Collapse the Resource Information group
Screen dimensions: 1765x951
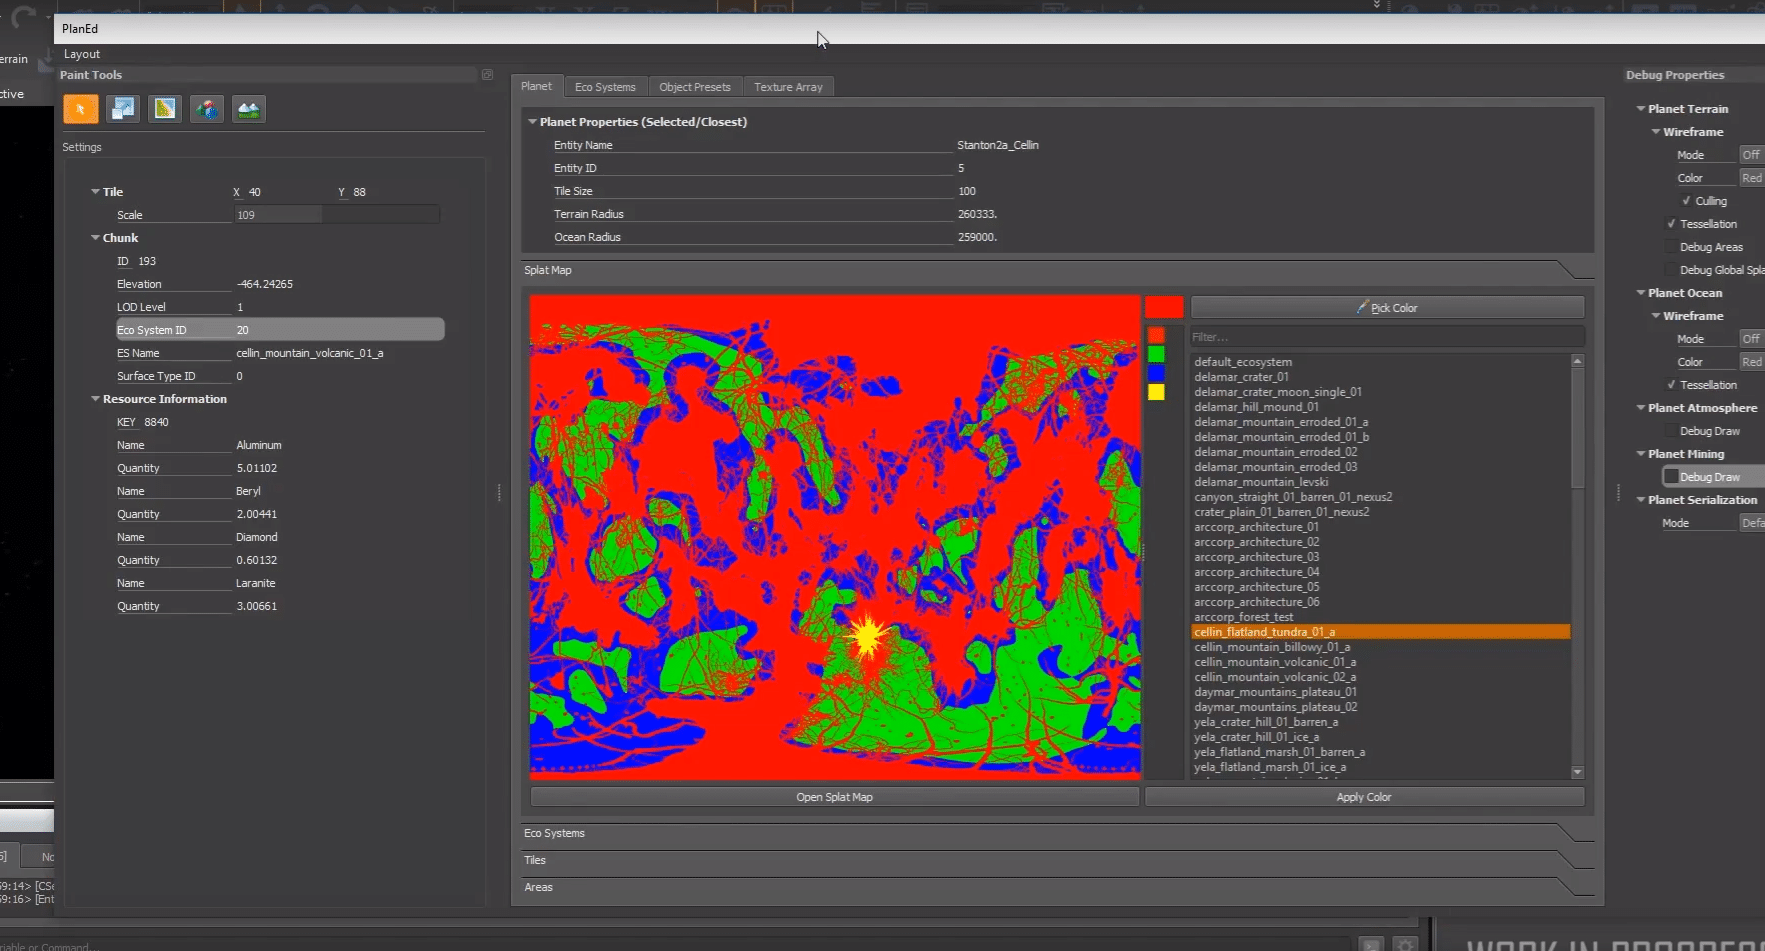(96, 399)
